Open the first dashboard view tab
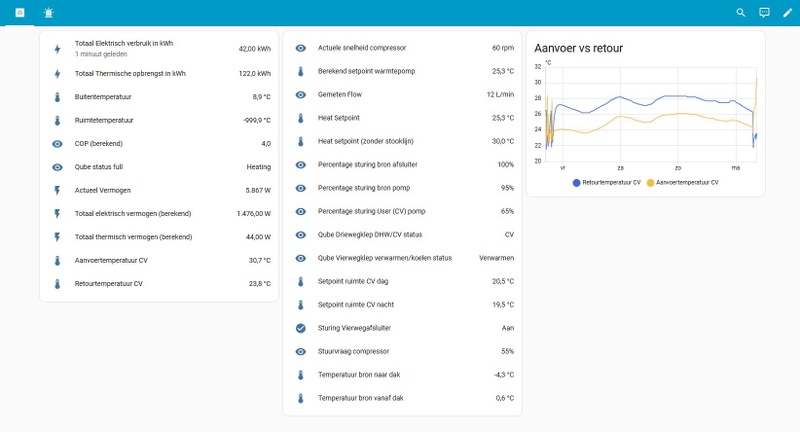The width and height of the screenshot is (800, 432). tap(20, 12)
